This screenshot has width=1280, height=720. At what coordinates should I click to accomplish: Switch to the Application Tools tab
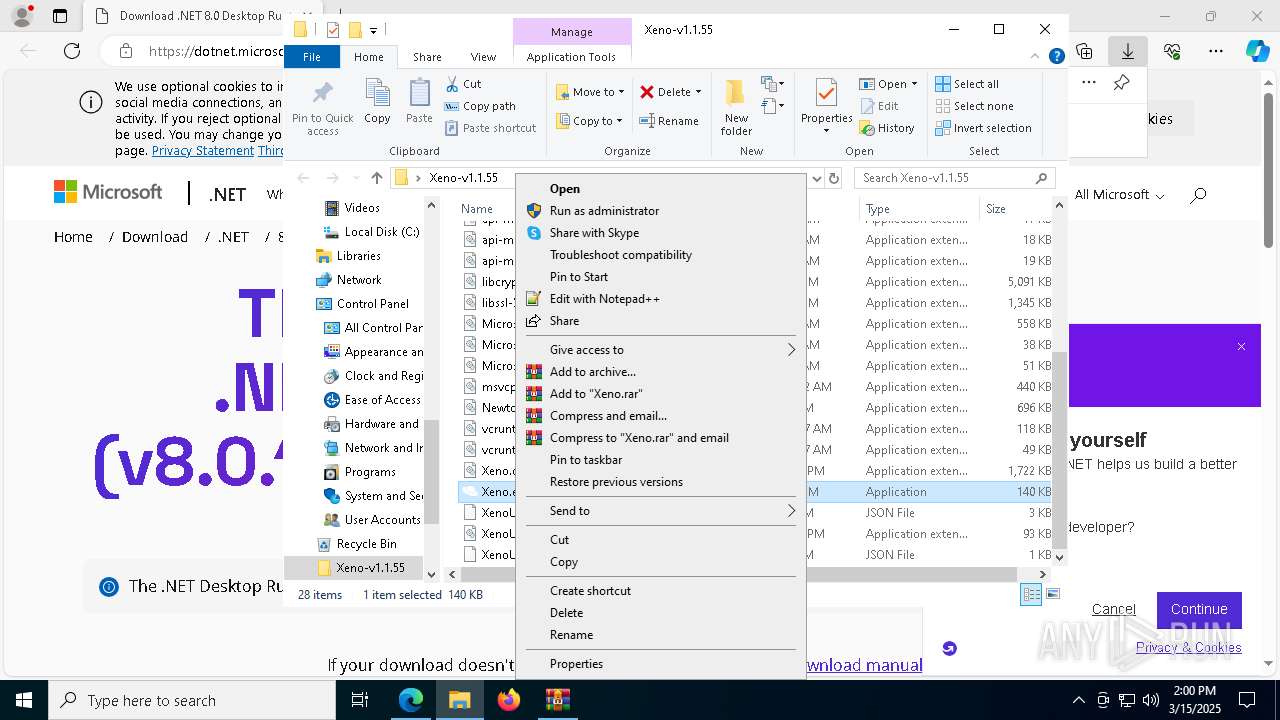(571, 57)
